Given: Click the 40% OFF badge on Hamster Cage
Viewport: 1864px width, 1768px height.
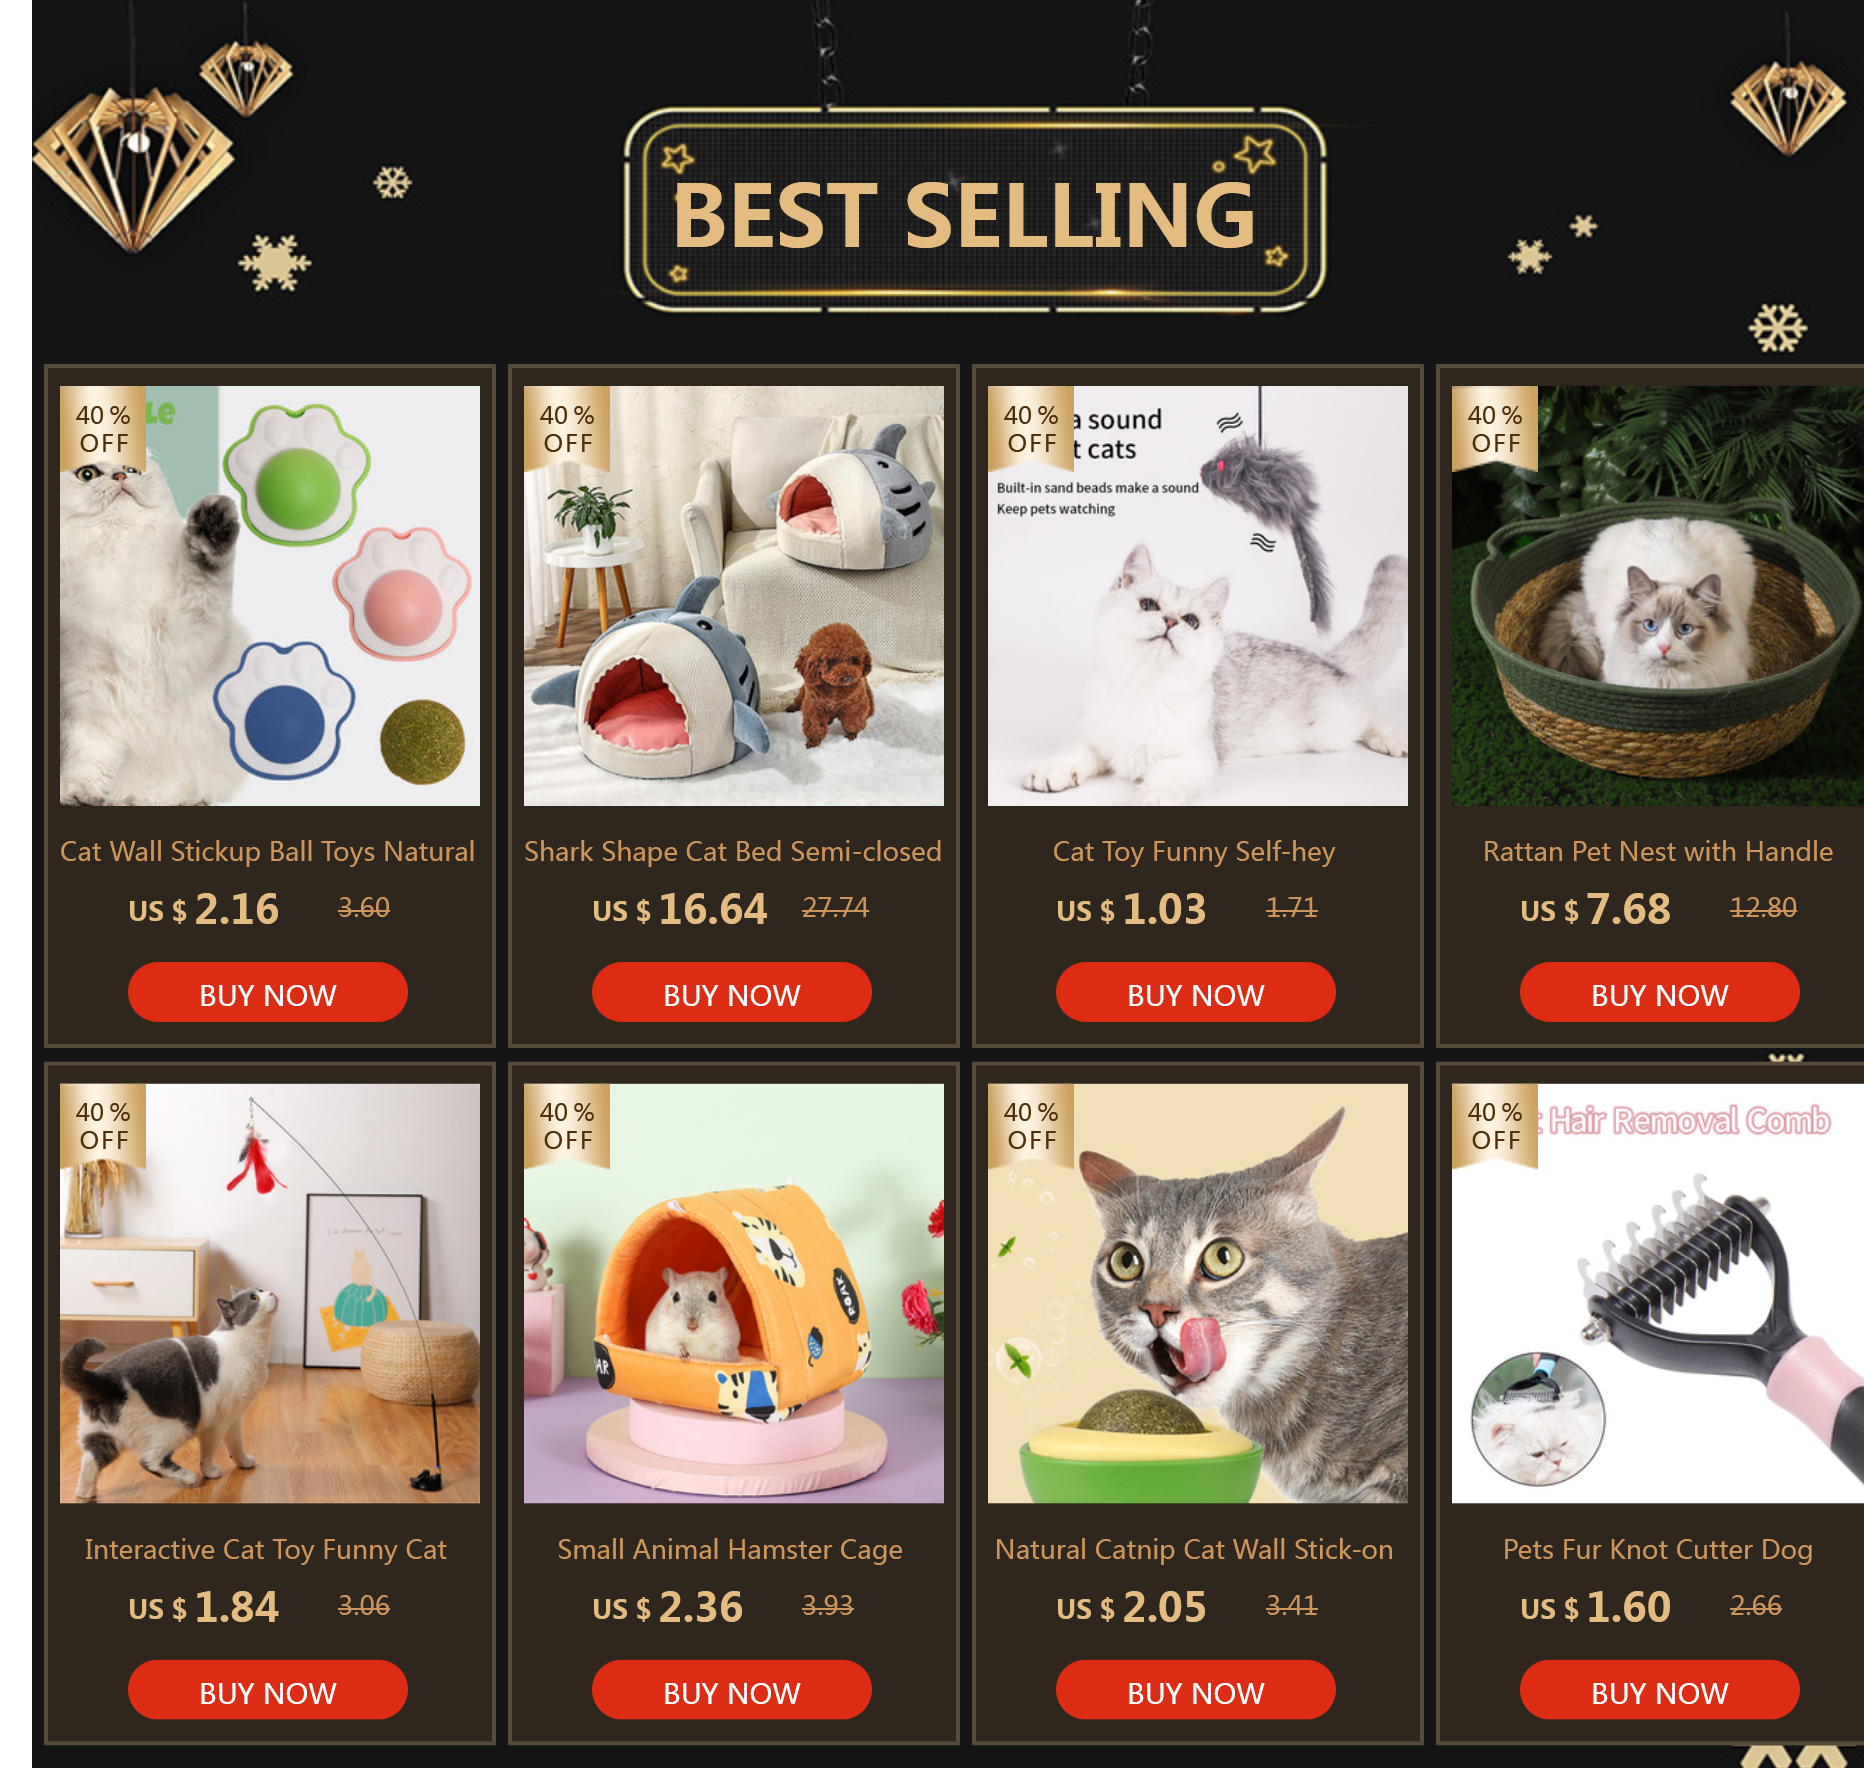Looking at the screenshot, I should pyautogui.click(x=567, y=1126).
